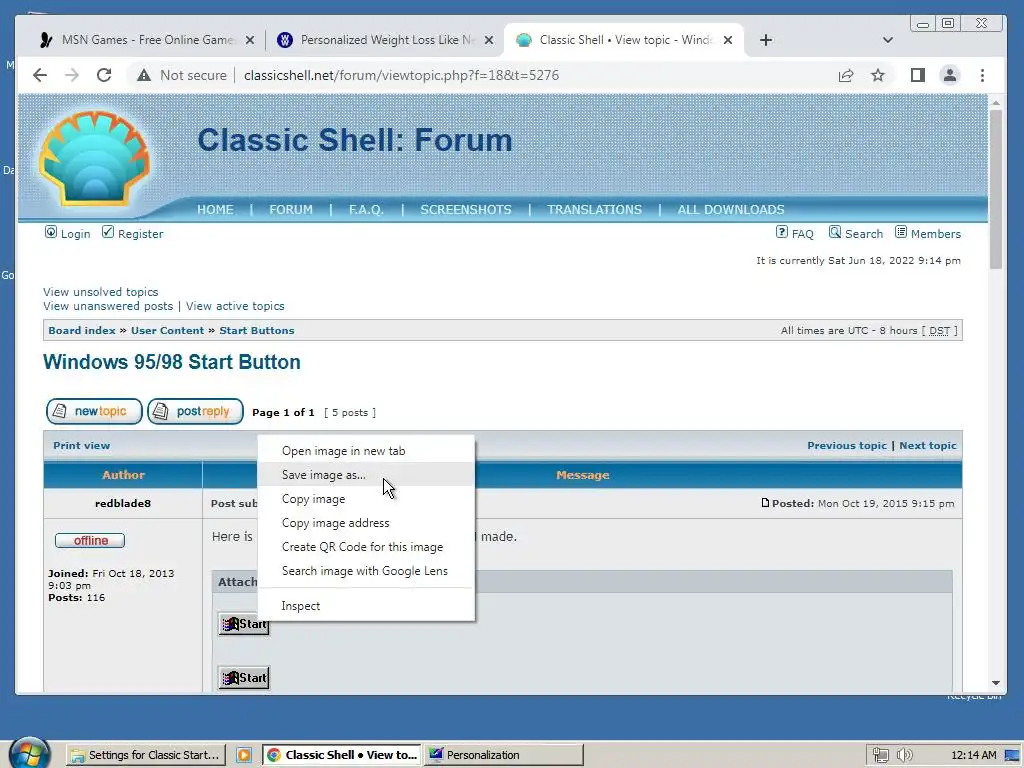
Task: Go to Start Buttons breadcrumb
Action: [x=257, y=330]
